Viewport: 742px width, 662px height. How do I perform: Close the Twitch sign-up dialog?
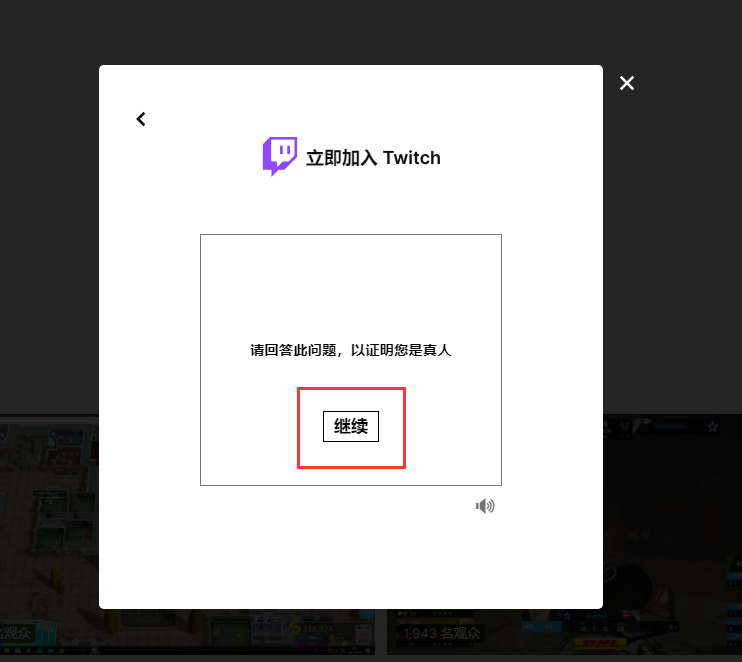point(627,83)
